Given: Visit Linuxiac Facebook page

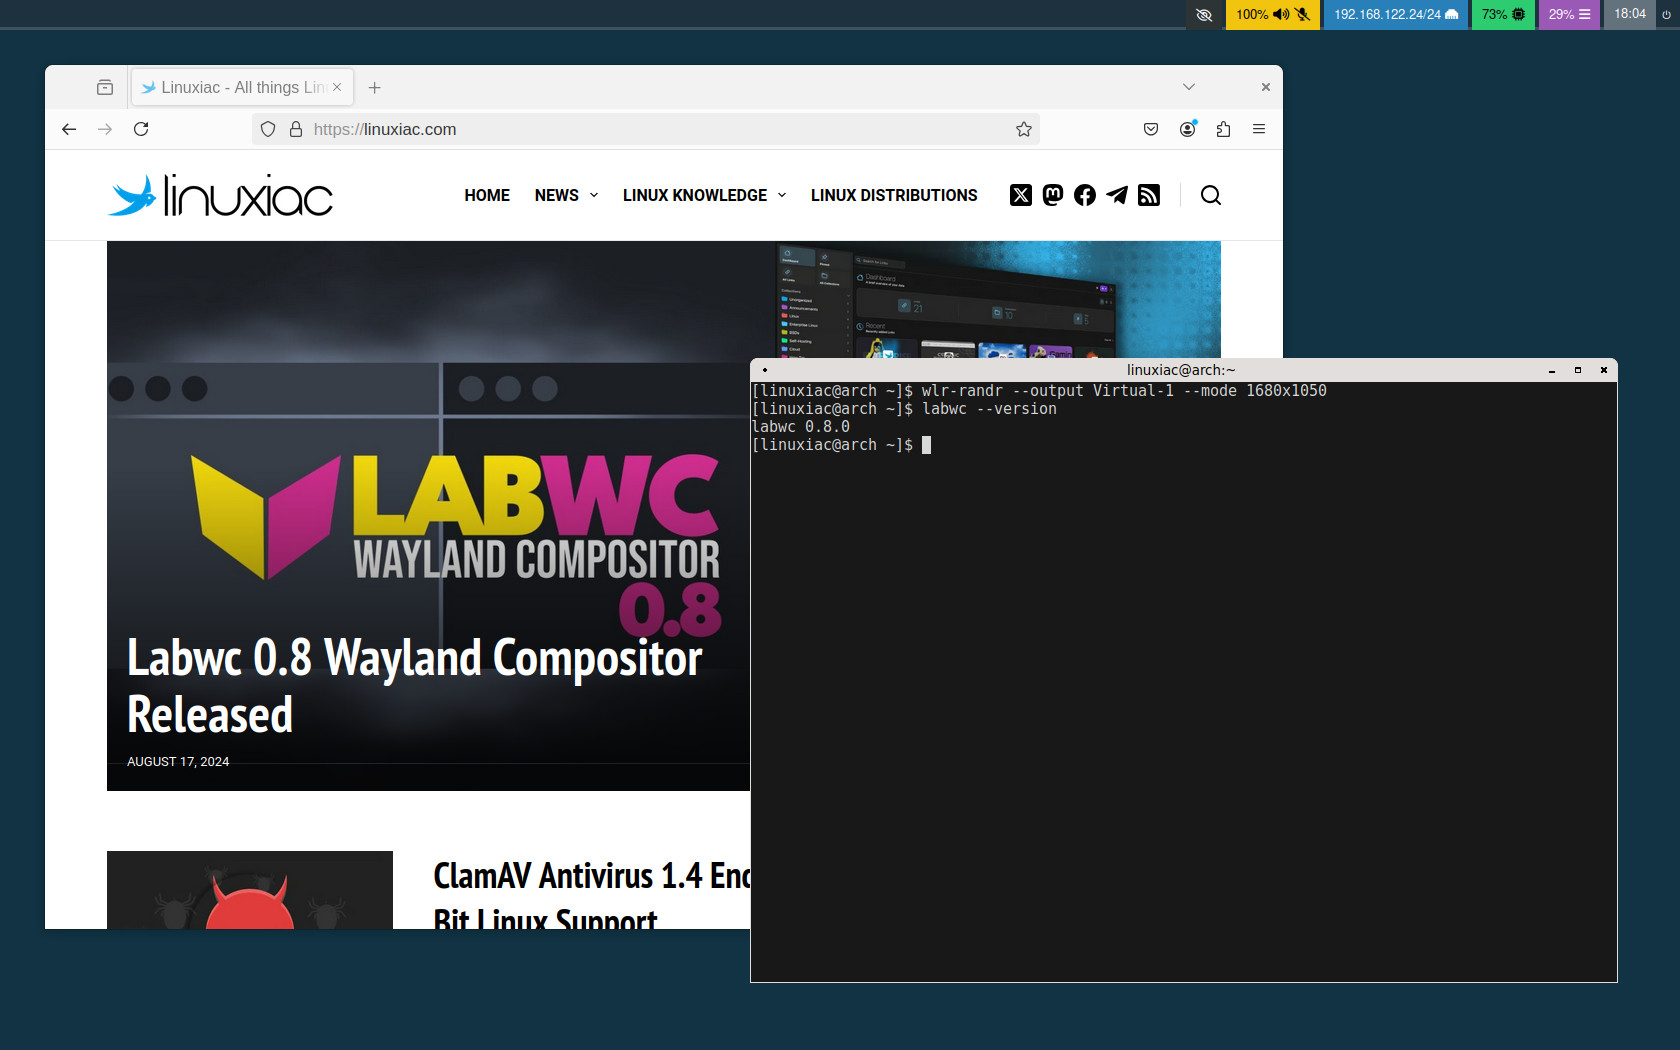Looking at the screenshot, I should tap(1085, 195).
